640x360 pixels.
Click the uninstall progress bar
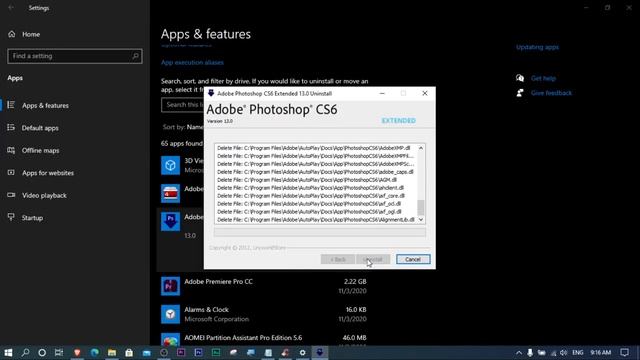[320, 233]
